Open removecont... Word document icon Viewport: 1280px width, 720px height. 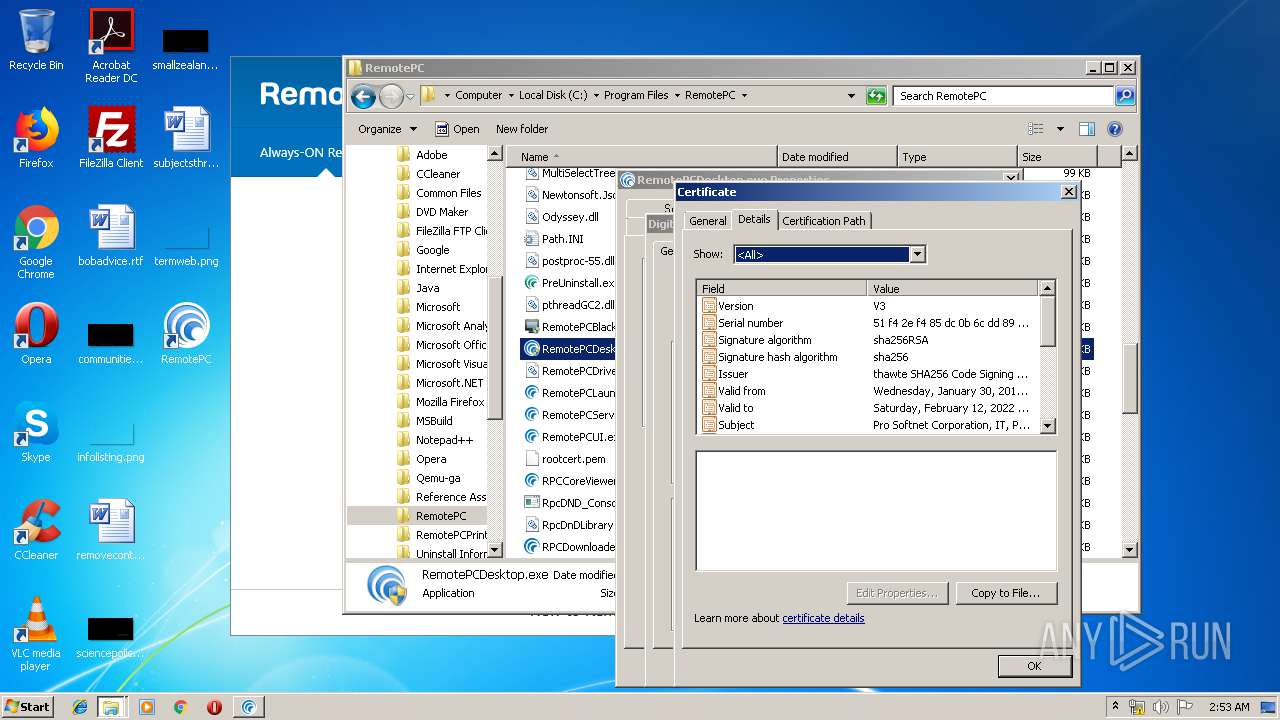[111, 530]
